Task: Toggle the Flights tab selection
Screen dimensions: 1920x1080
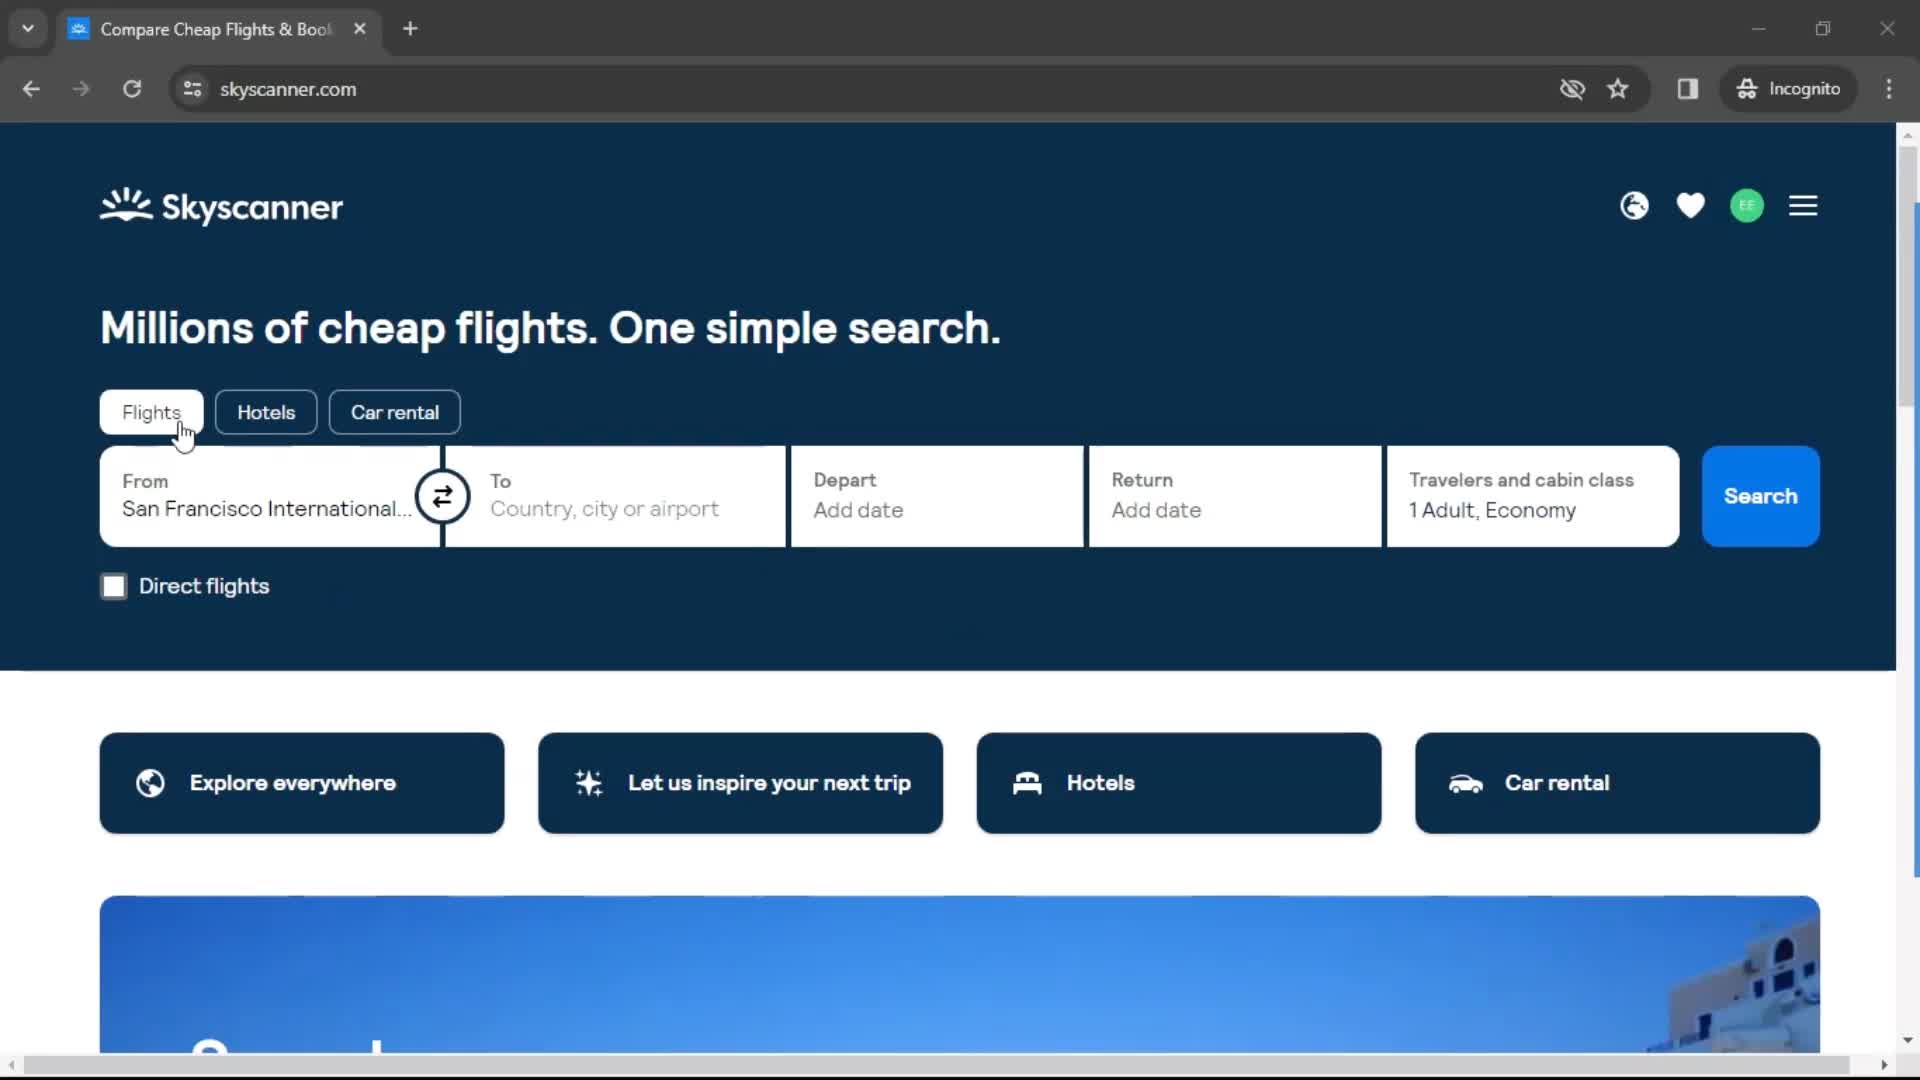Action: point(152,413)
